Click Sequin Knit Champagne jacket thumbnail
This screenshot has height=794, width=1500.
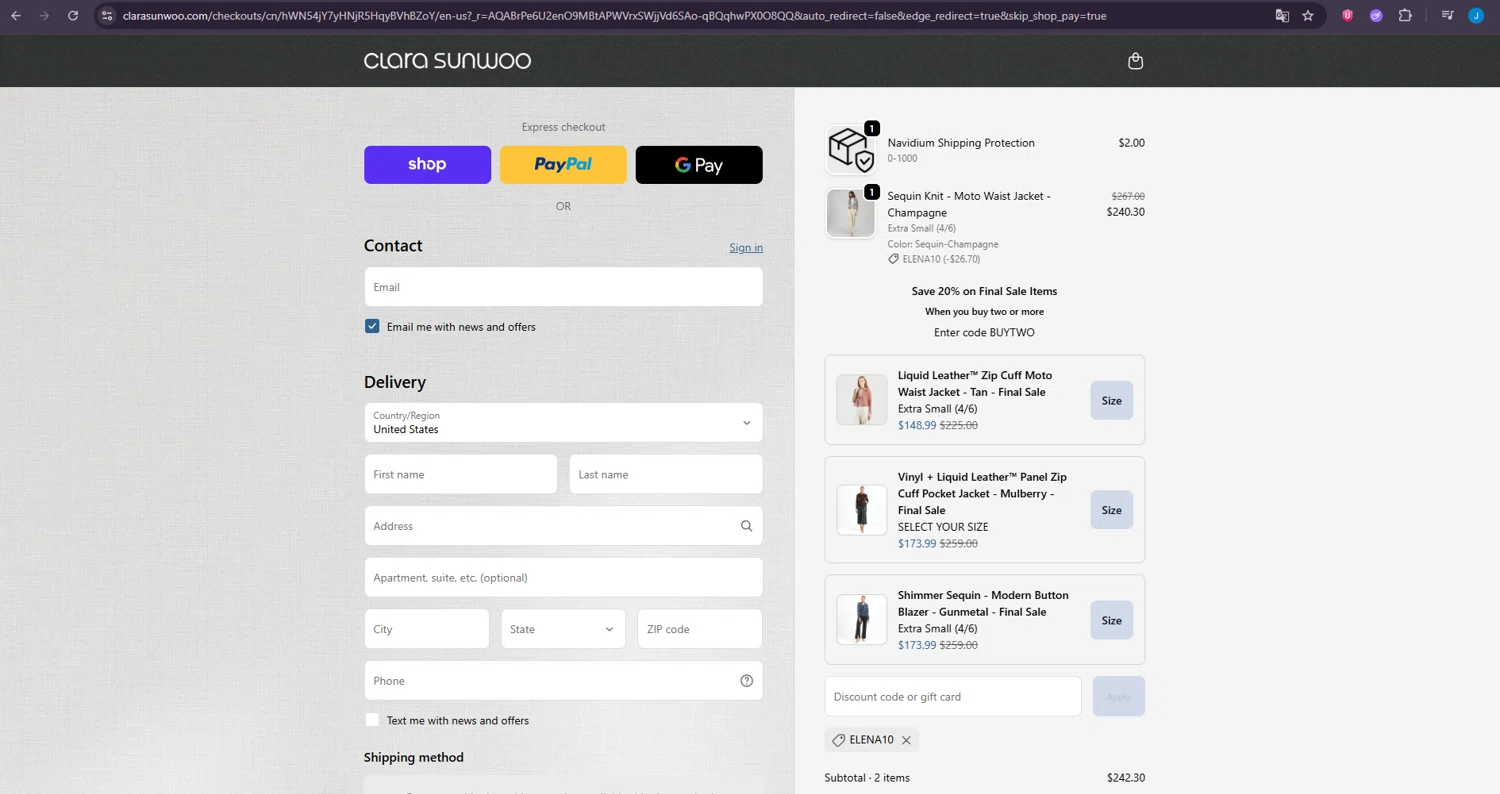[851, 213]
